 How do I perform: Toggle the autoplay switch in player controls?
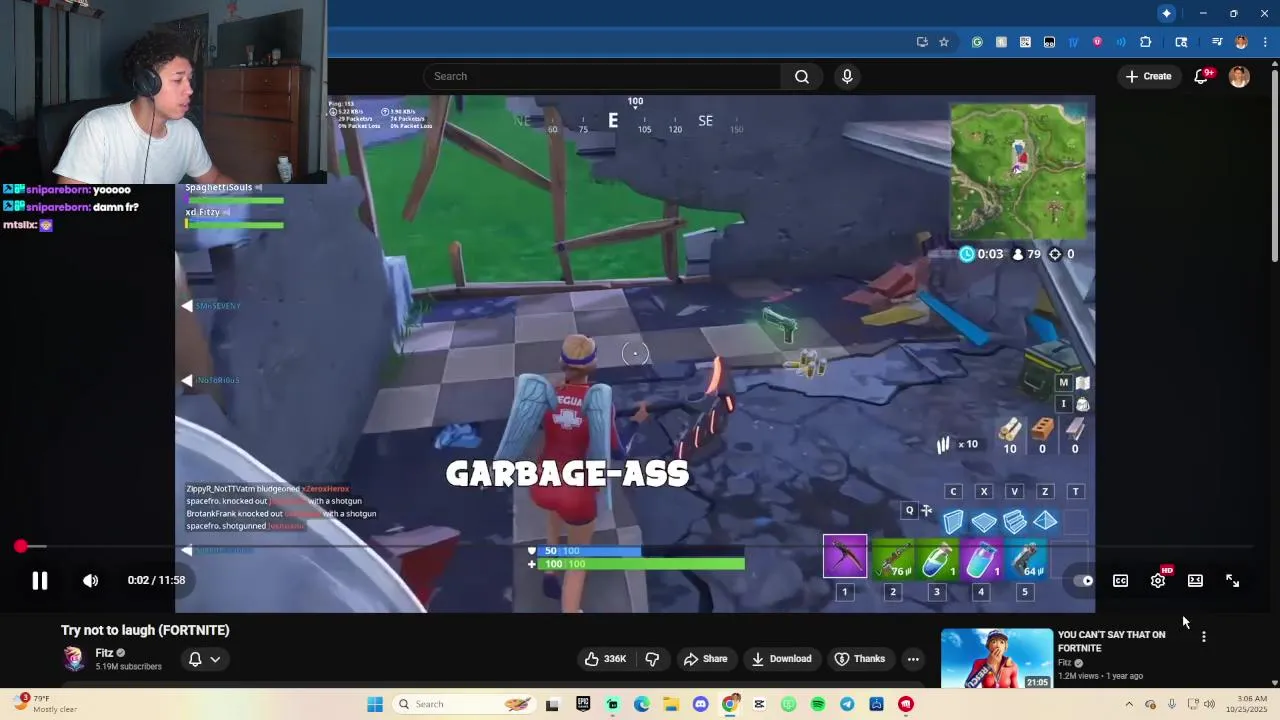1083,580
